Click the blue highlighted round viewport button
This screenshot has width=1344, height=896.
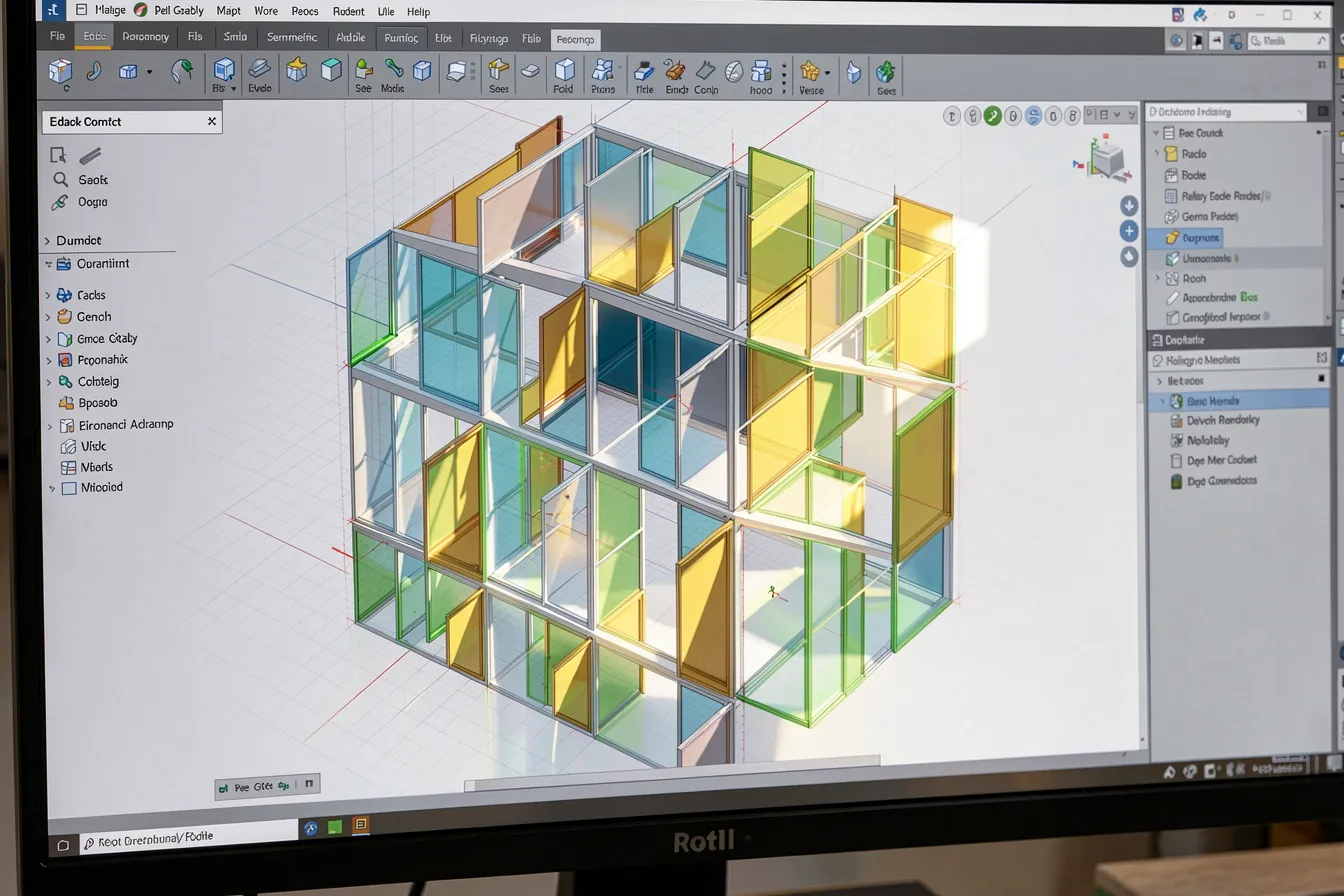1034,116
